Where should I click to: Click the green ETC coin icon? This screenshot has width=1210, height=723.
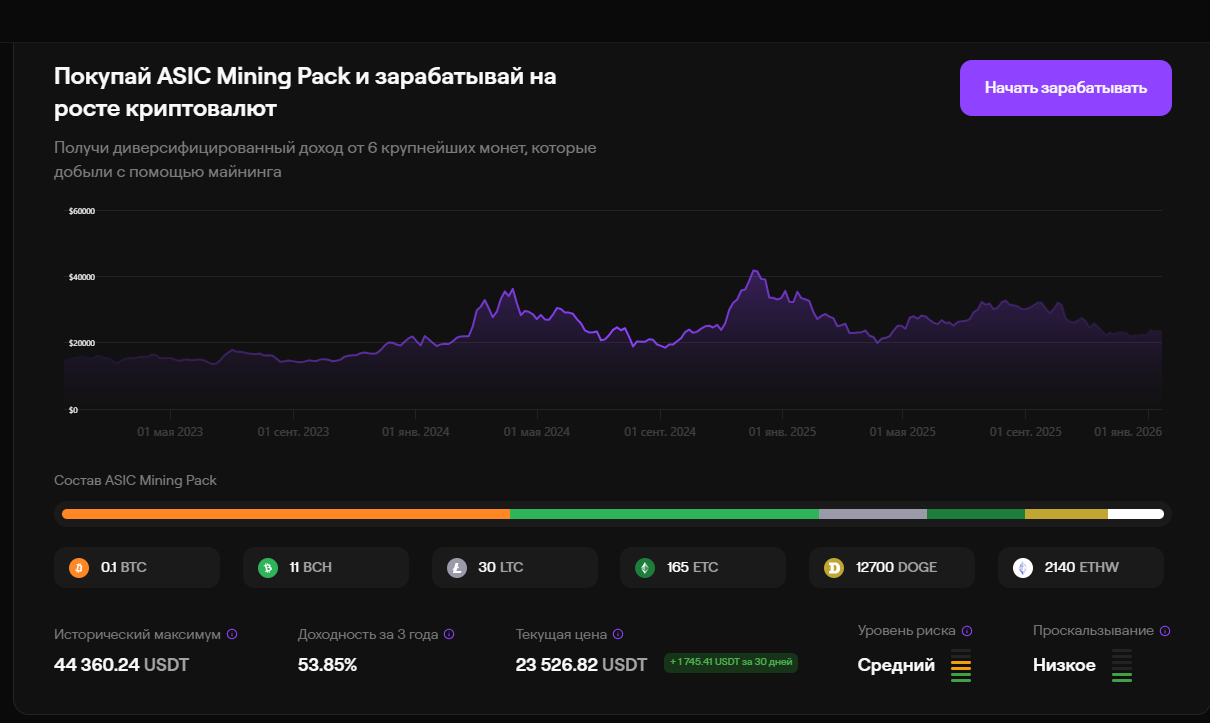pos(645,568)
